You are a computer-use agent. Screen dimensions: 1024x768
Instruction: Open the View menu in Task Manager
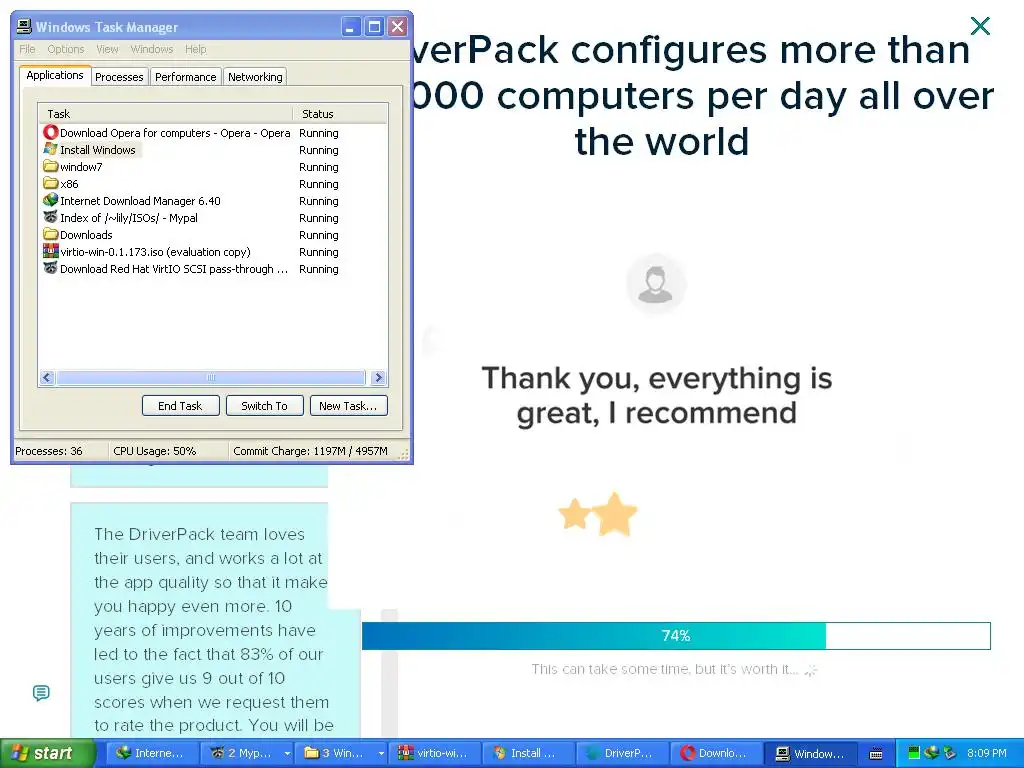(107, 49)
